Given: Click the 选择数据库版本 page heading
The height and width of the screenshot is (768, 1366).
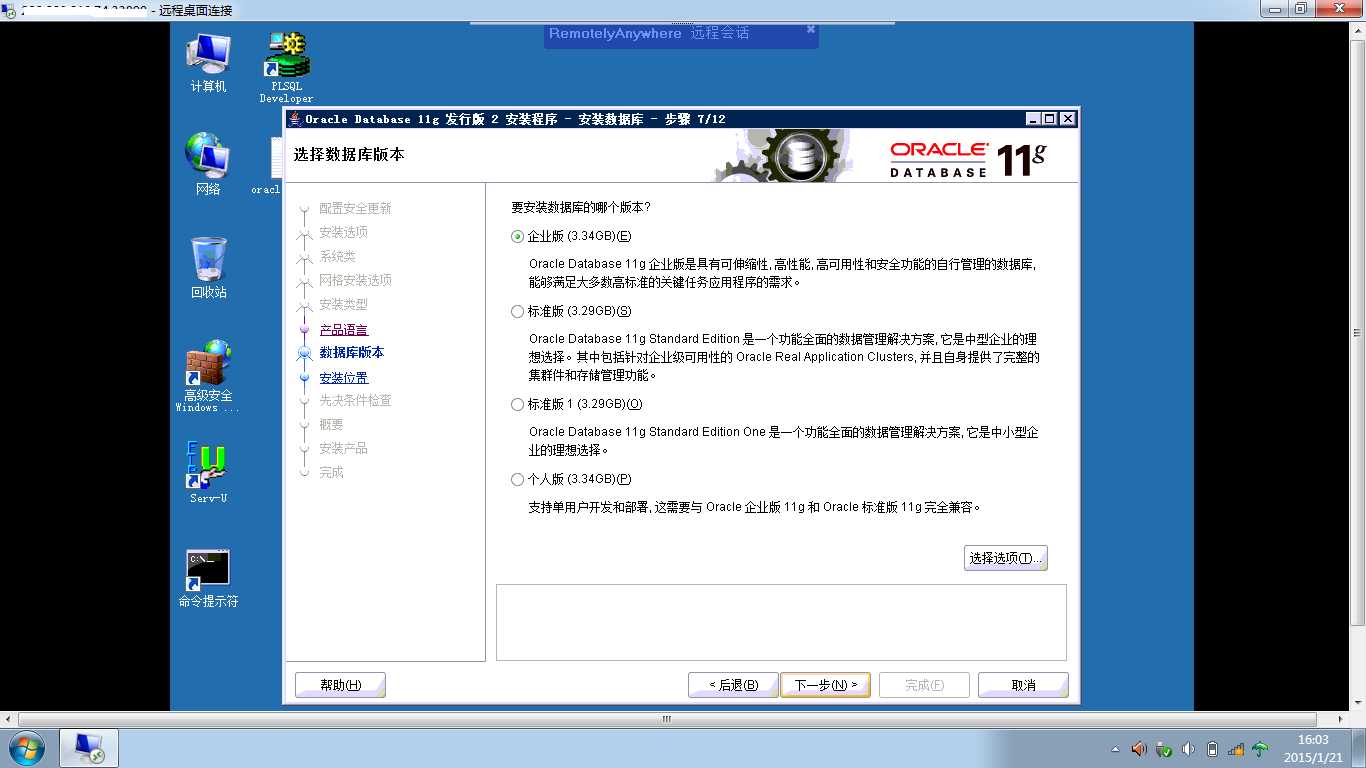Looking at the screenshot, I should click(349, 155).
